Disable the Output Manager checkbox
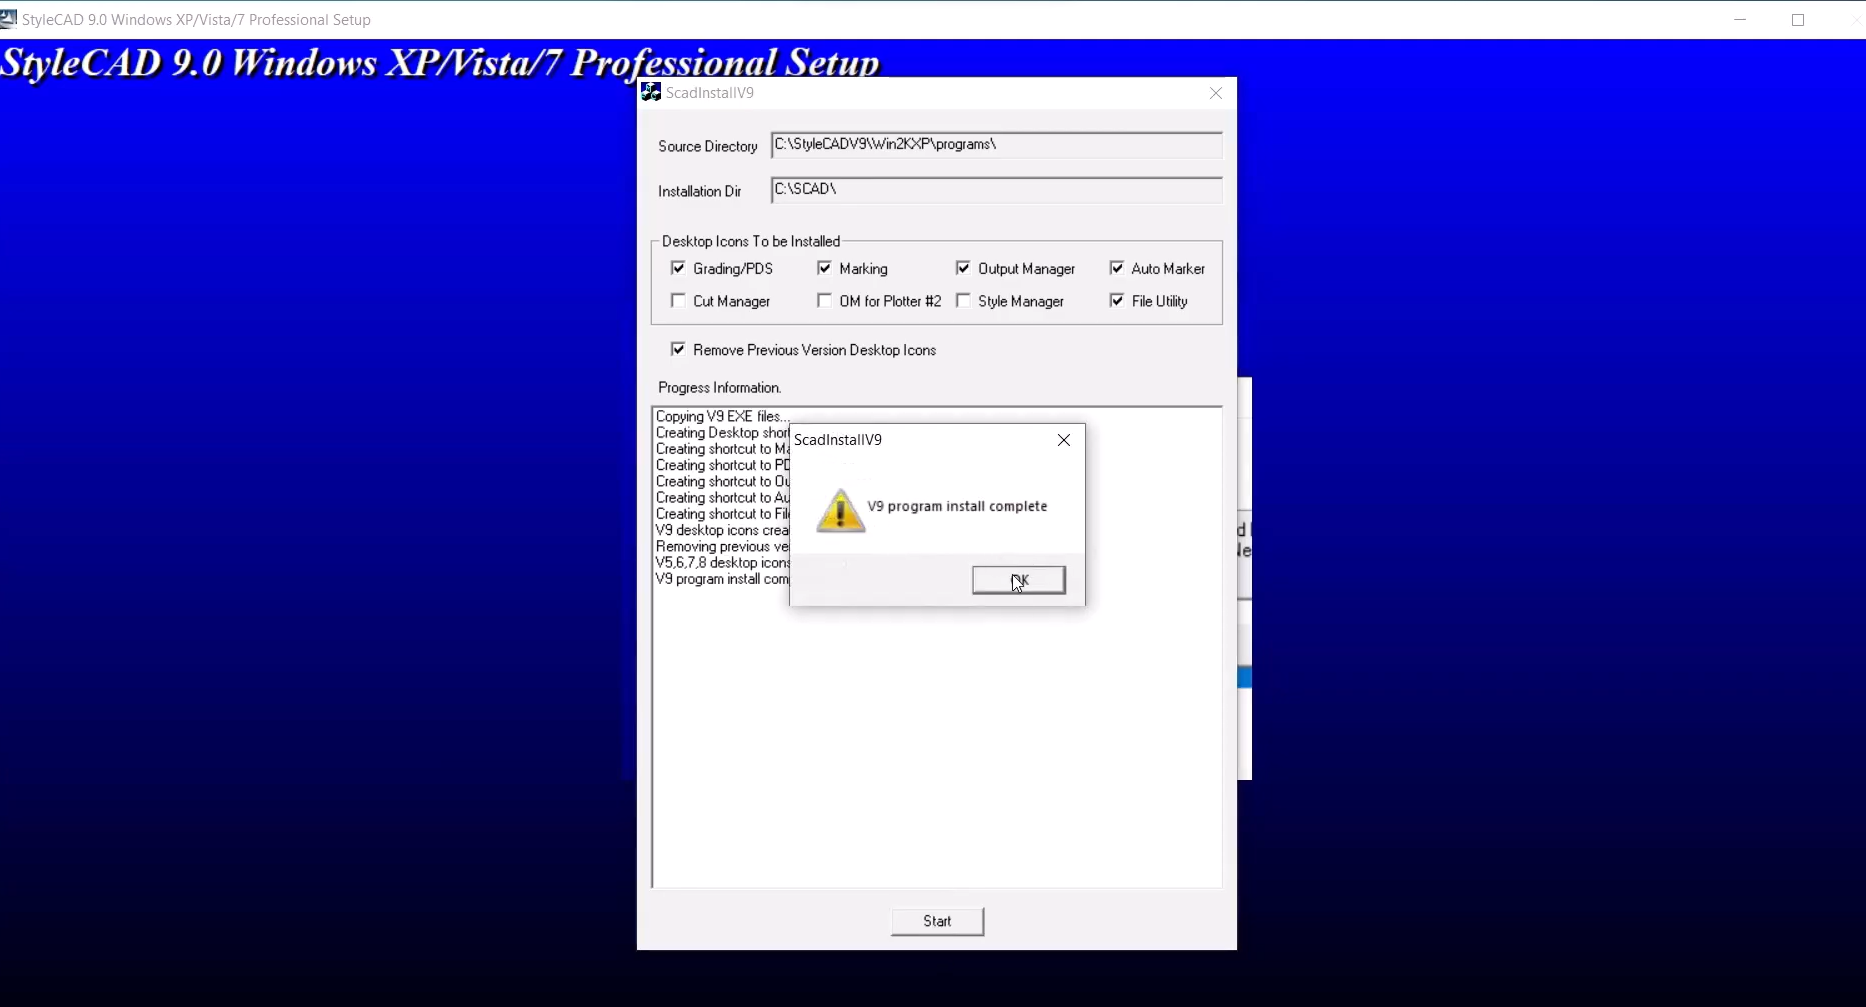Screen dimensions: 1866x1007 click(963, 268)
